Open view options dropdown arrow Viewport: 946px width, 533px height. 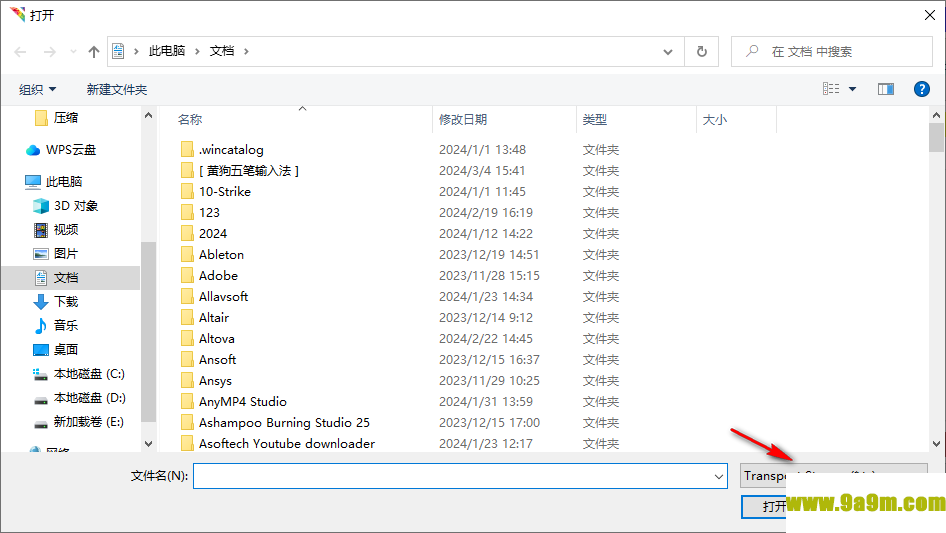point(852,89)
